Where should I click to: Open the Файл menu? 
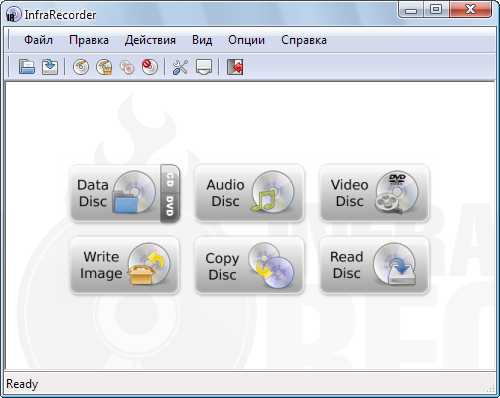[x=38, y=40]
